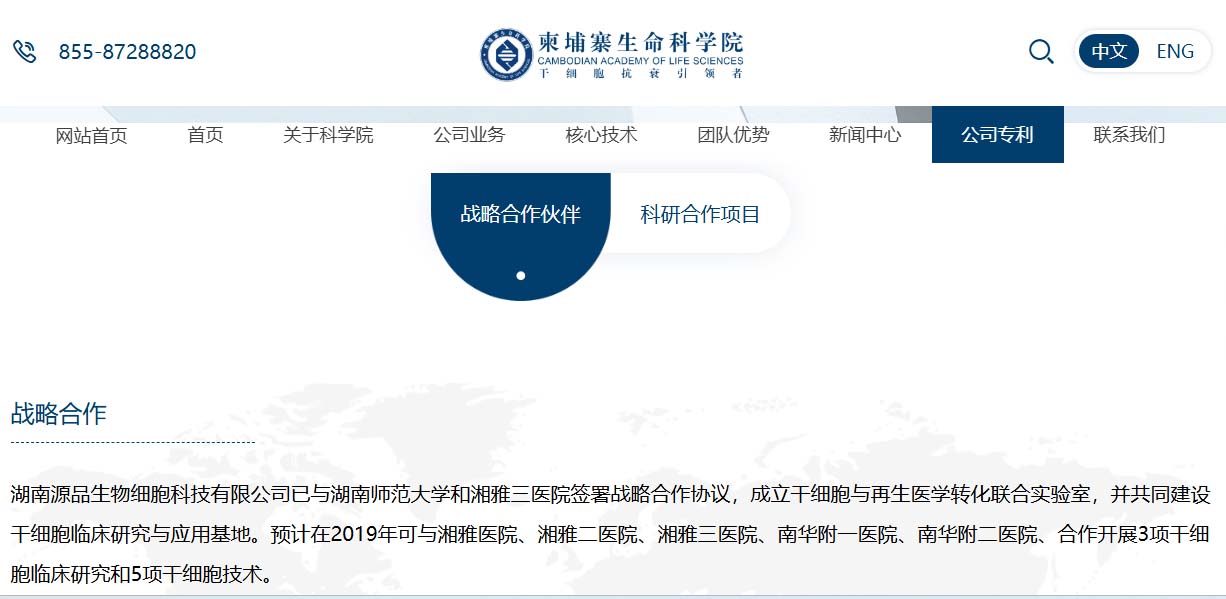Screen dimensions: 1226x599
Task: Select the 战略合作伙伴 tab
Action: [x=520, y=214]
